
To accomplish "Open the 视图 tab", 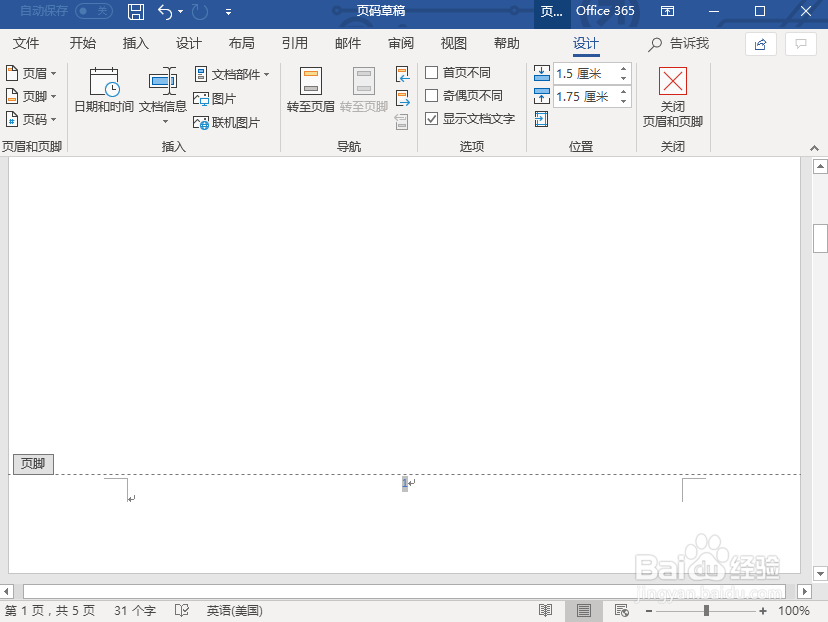I will pos(454,43).
